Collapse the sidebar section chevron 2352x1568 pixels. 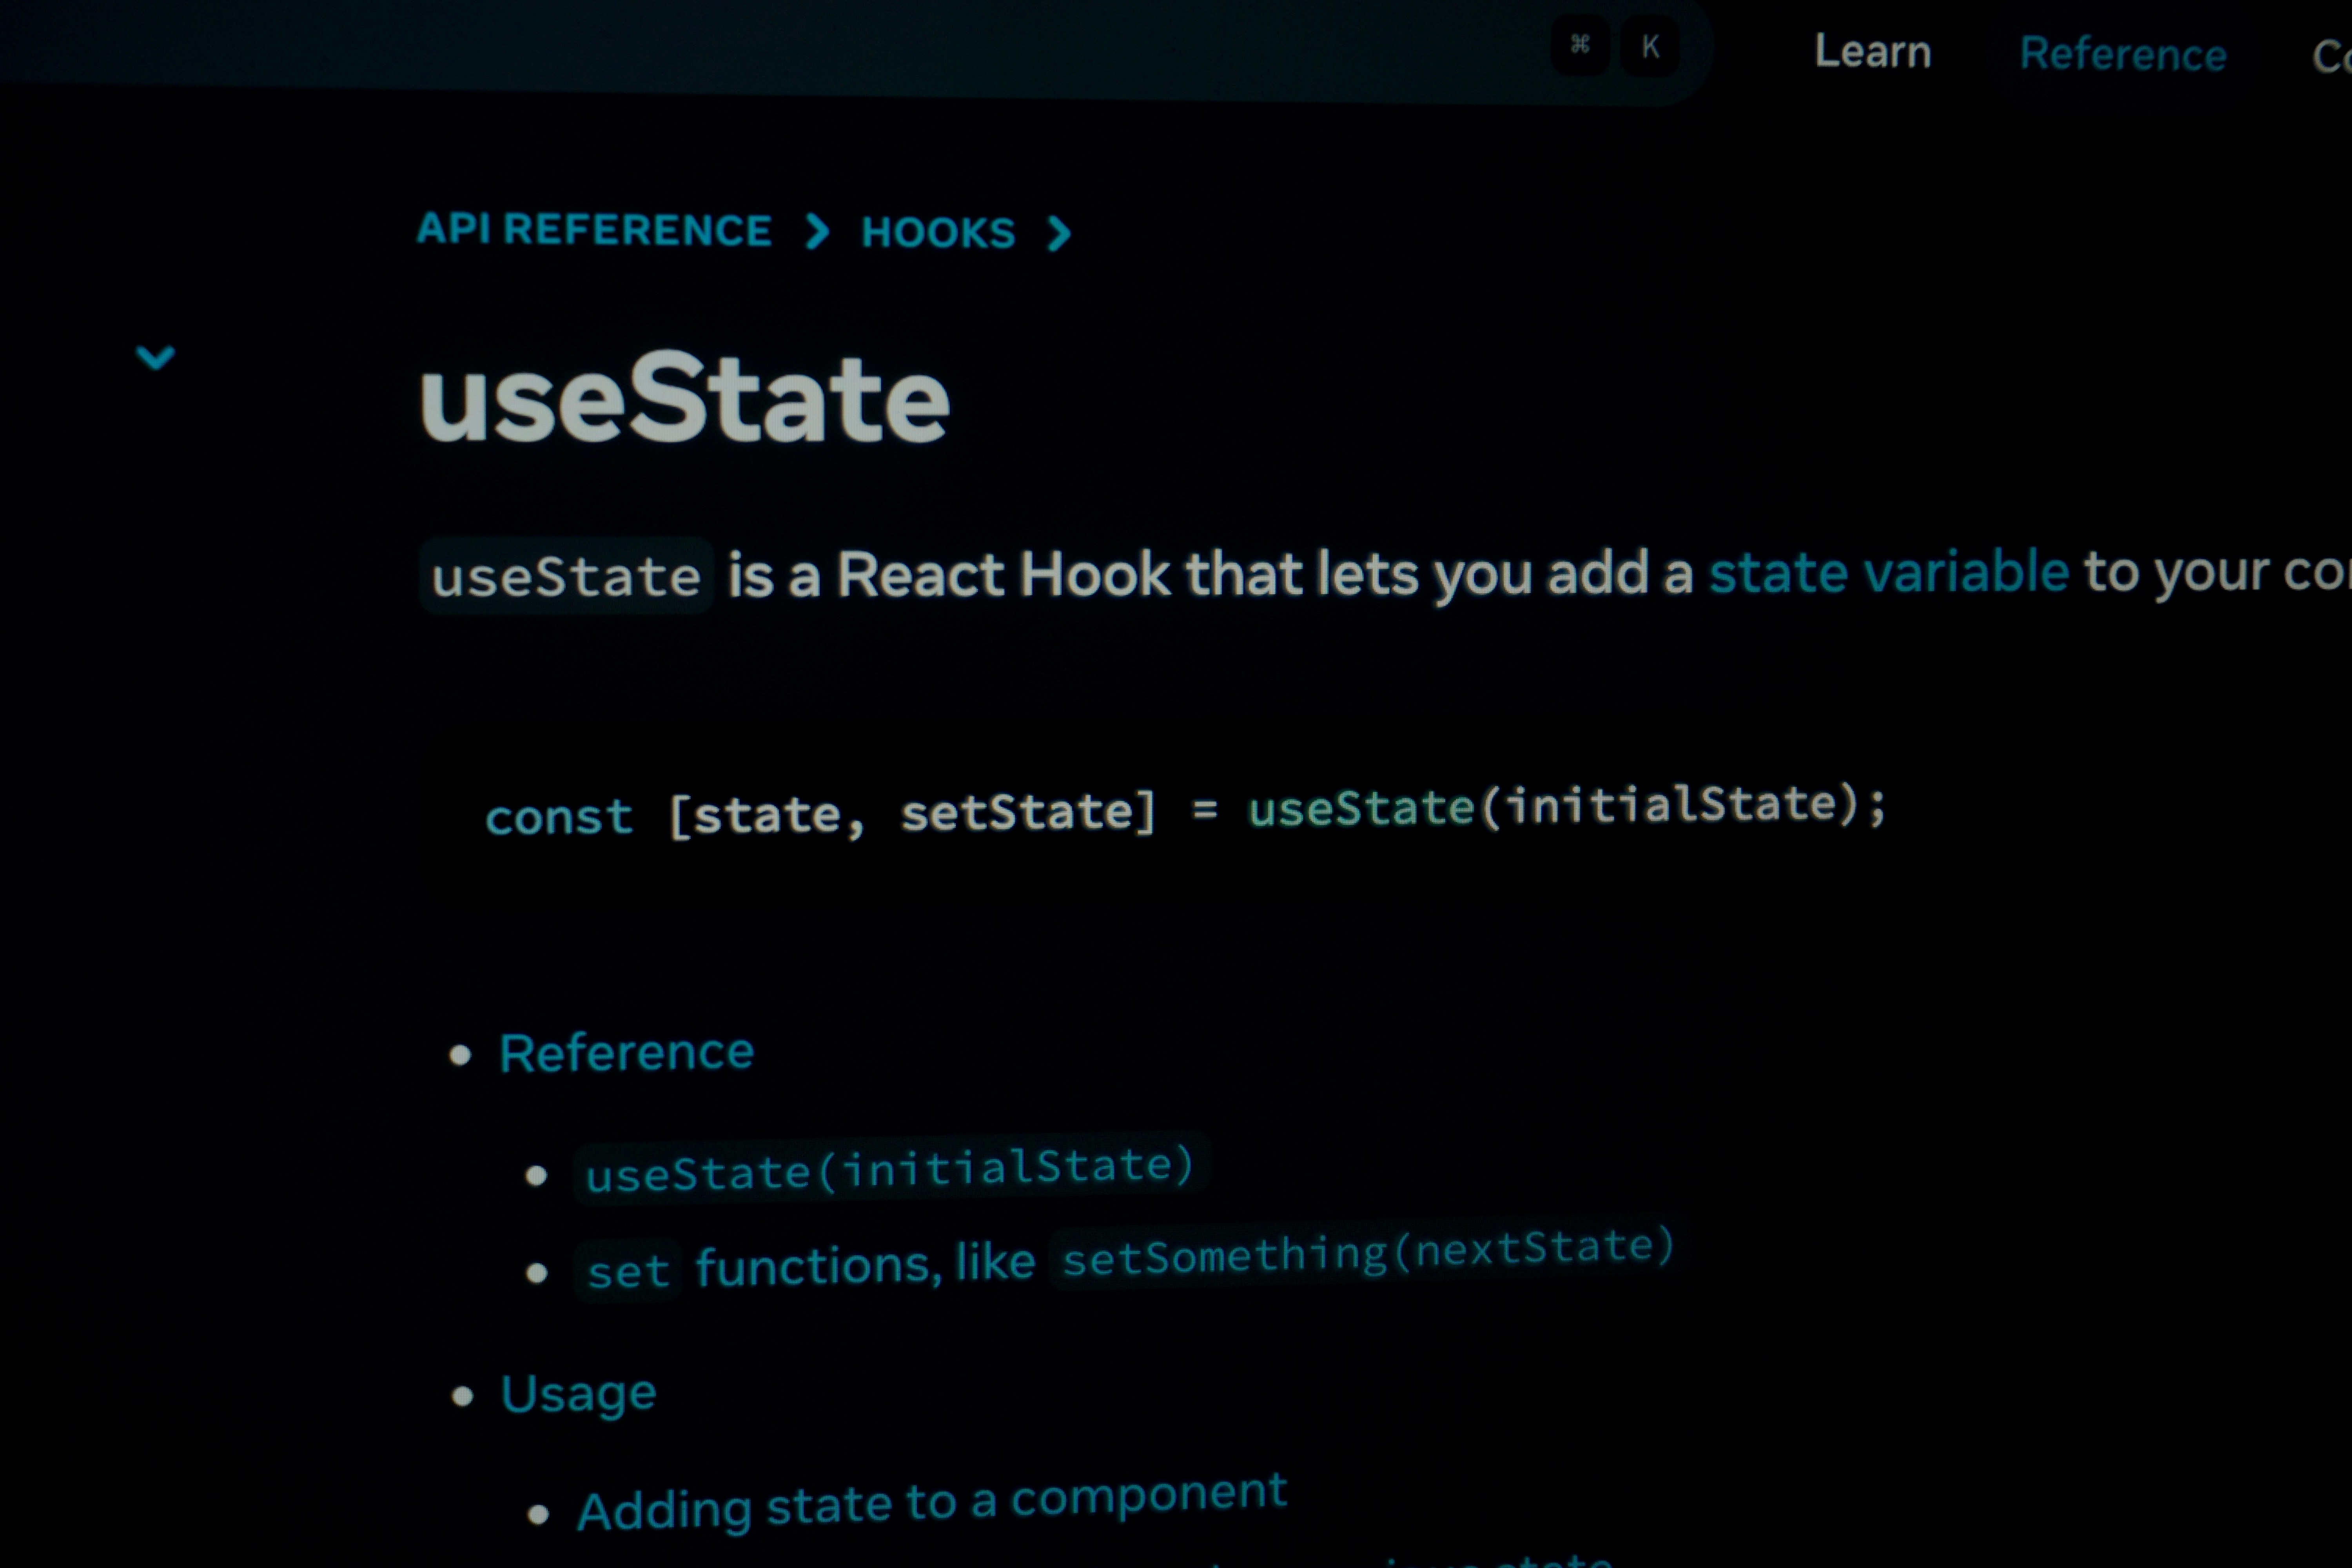[x=155, y=357]
